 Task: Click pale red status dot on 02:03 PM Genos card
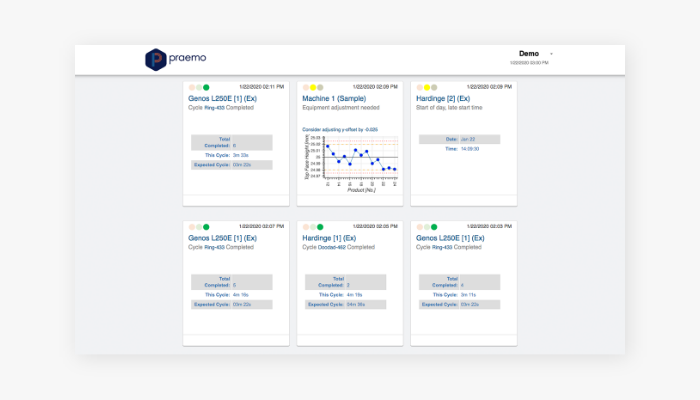click(x=420, y=227)
